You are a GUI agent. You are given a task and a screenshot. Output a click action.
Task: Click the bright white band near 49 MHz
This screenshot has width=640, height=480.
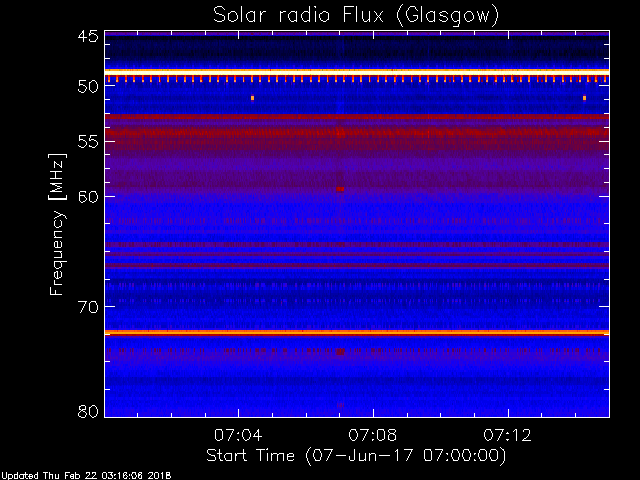pyautogui.click(x=357, y=72)
